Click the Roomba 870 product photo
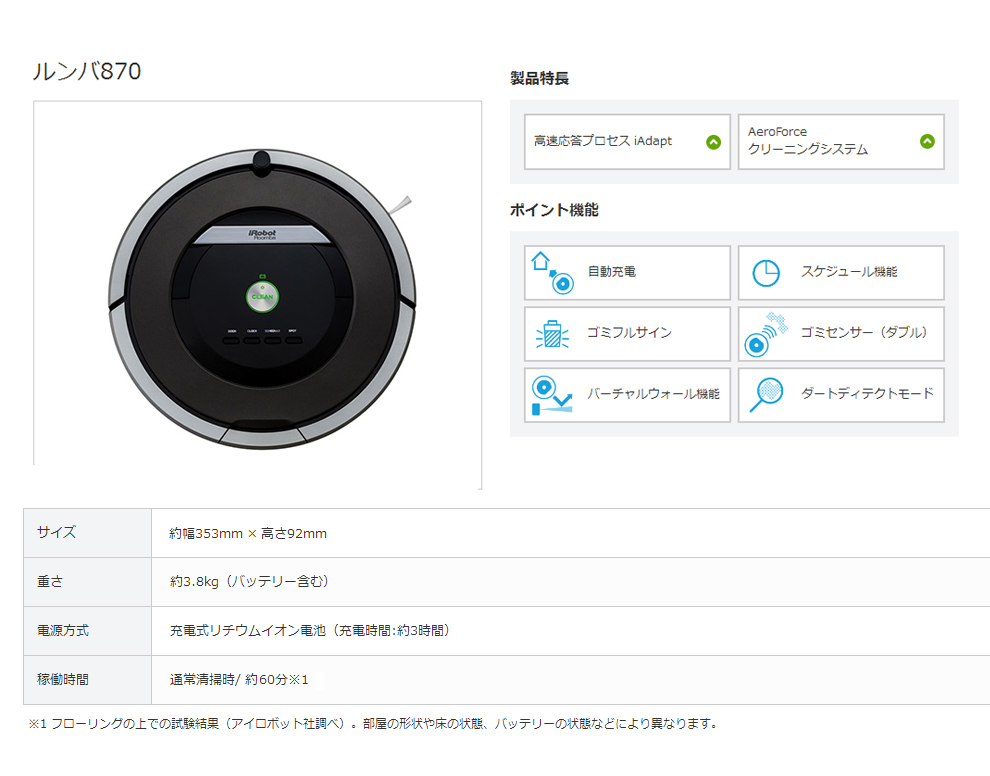The height and width of the screenshot is (776, 990). 261,298
